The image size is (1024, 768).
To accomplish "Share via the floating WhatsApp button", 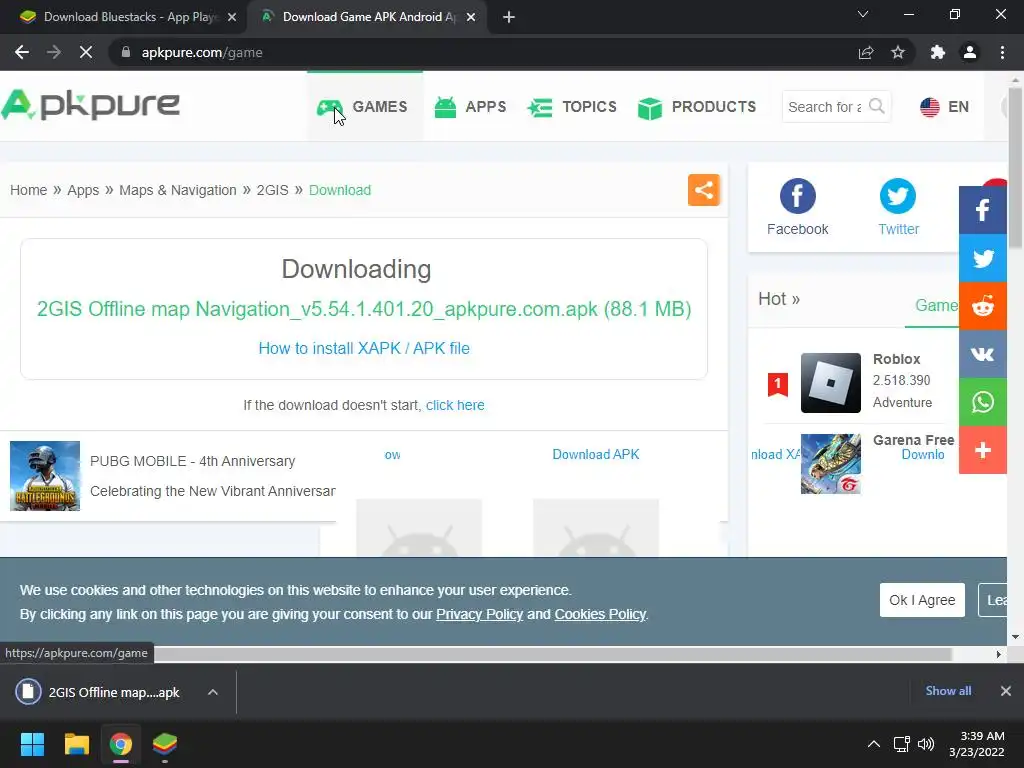I will [x=983, y=402].
